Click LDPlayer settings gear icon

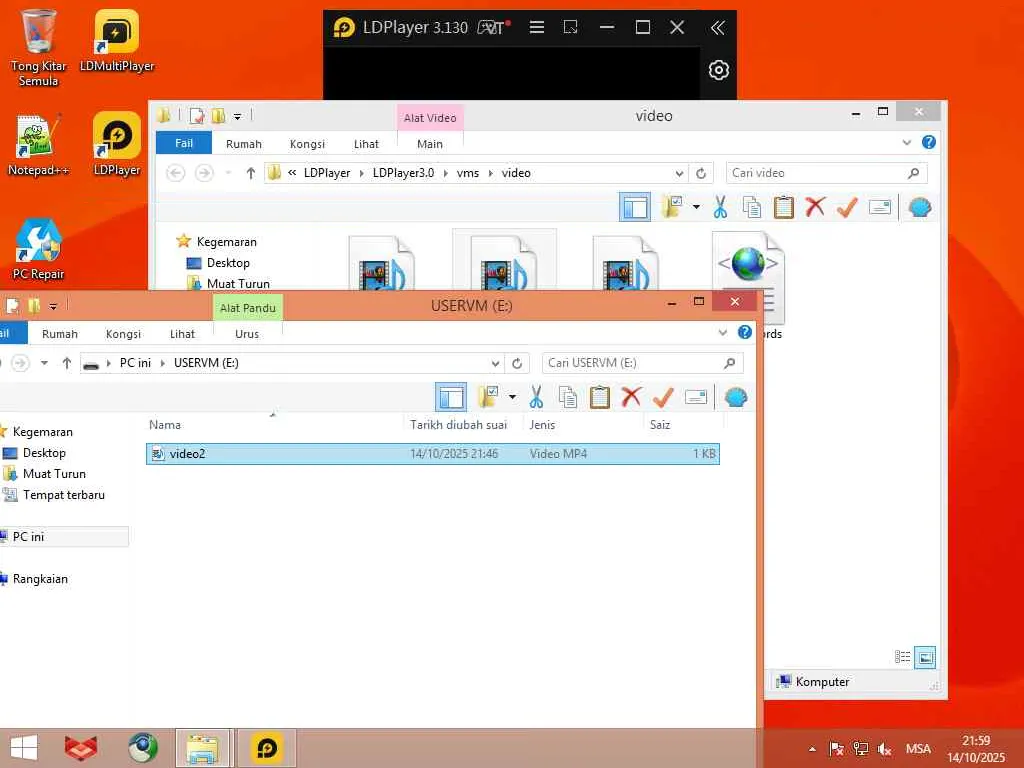click(718, 70)
